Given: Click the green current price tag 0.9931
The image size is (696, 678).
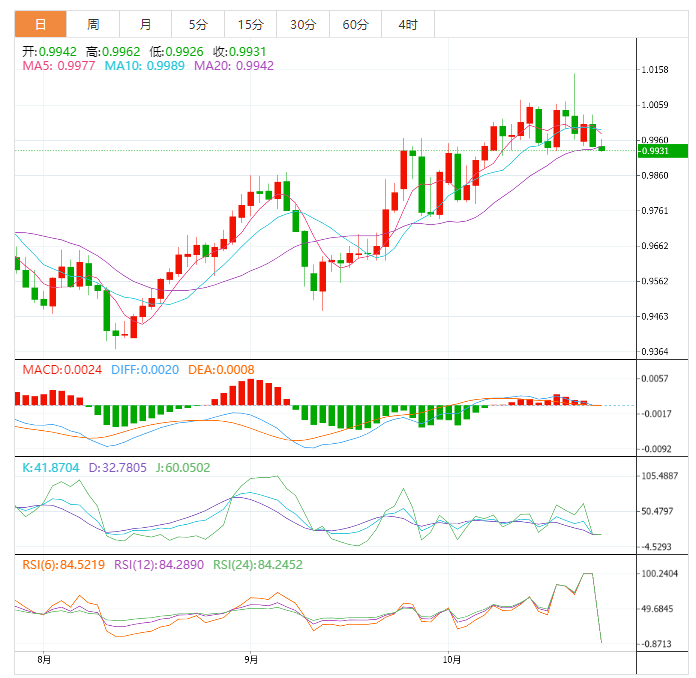Looking at the screenshot, I should (x=663, y=151).
